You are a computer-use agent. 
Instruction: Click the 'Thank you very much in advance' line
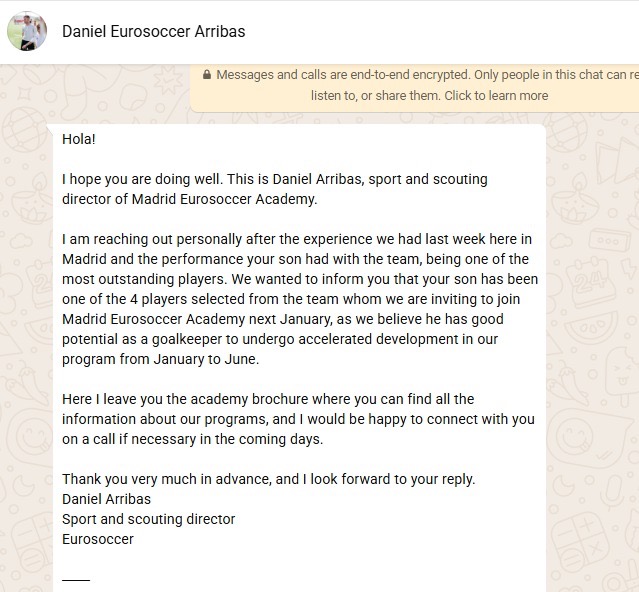(268, 479)
